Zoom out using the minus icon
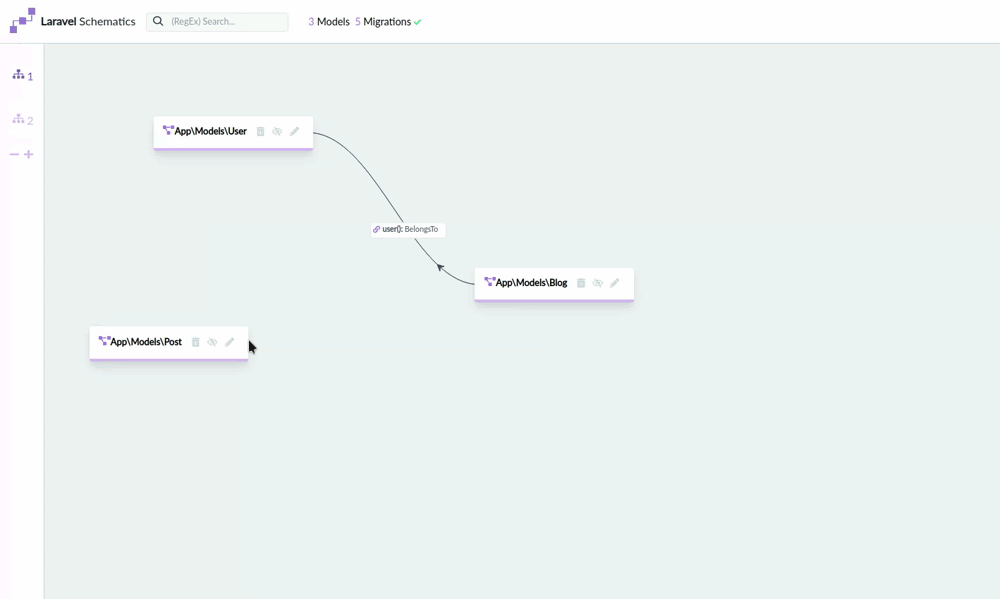The image size is (1000, 599). (15, 154)
